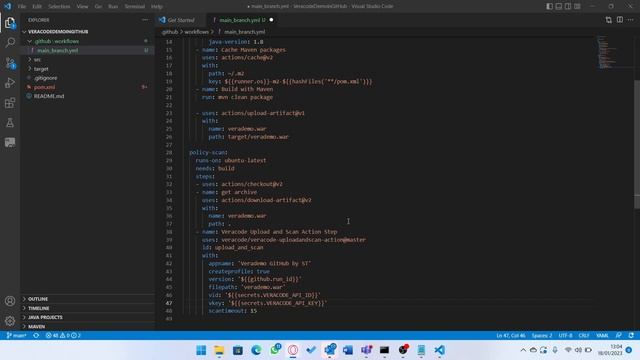Open the Testing flask icon
Viewport: 640px width, 360px height.
(x=10, y=122)
